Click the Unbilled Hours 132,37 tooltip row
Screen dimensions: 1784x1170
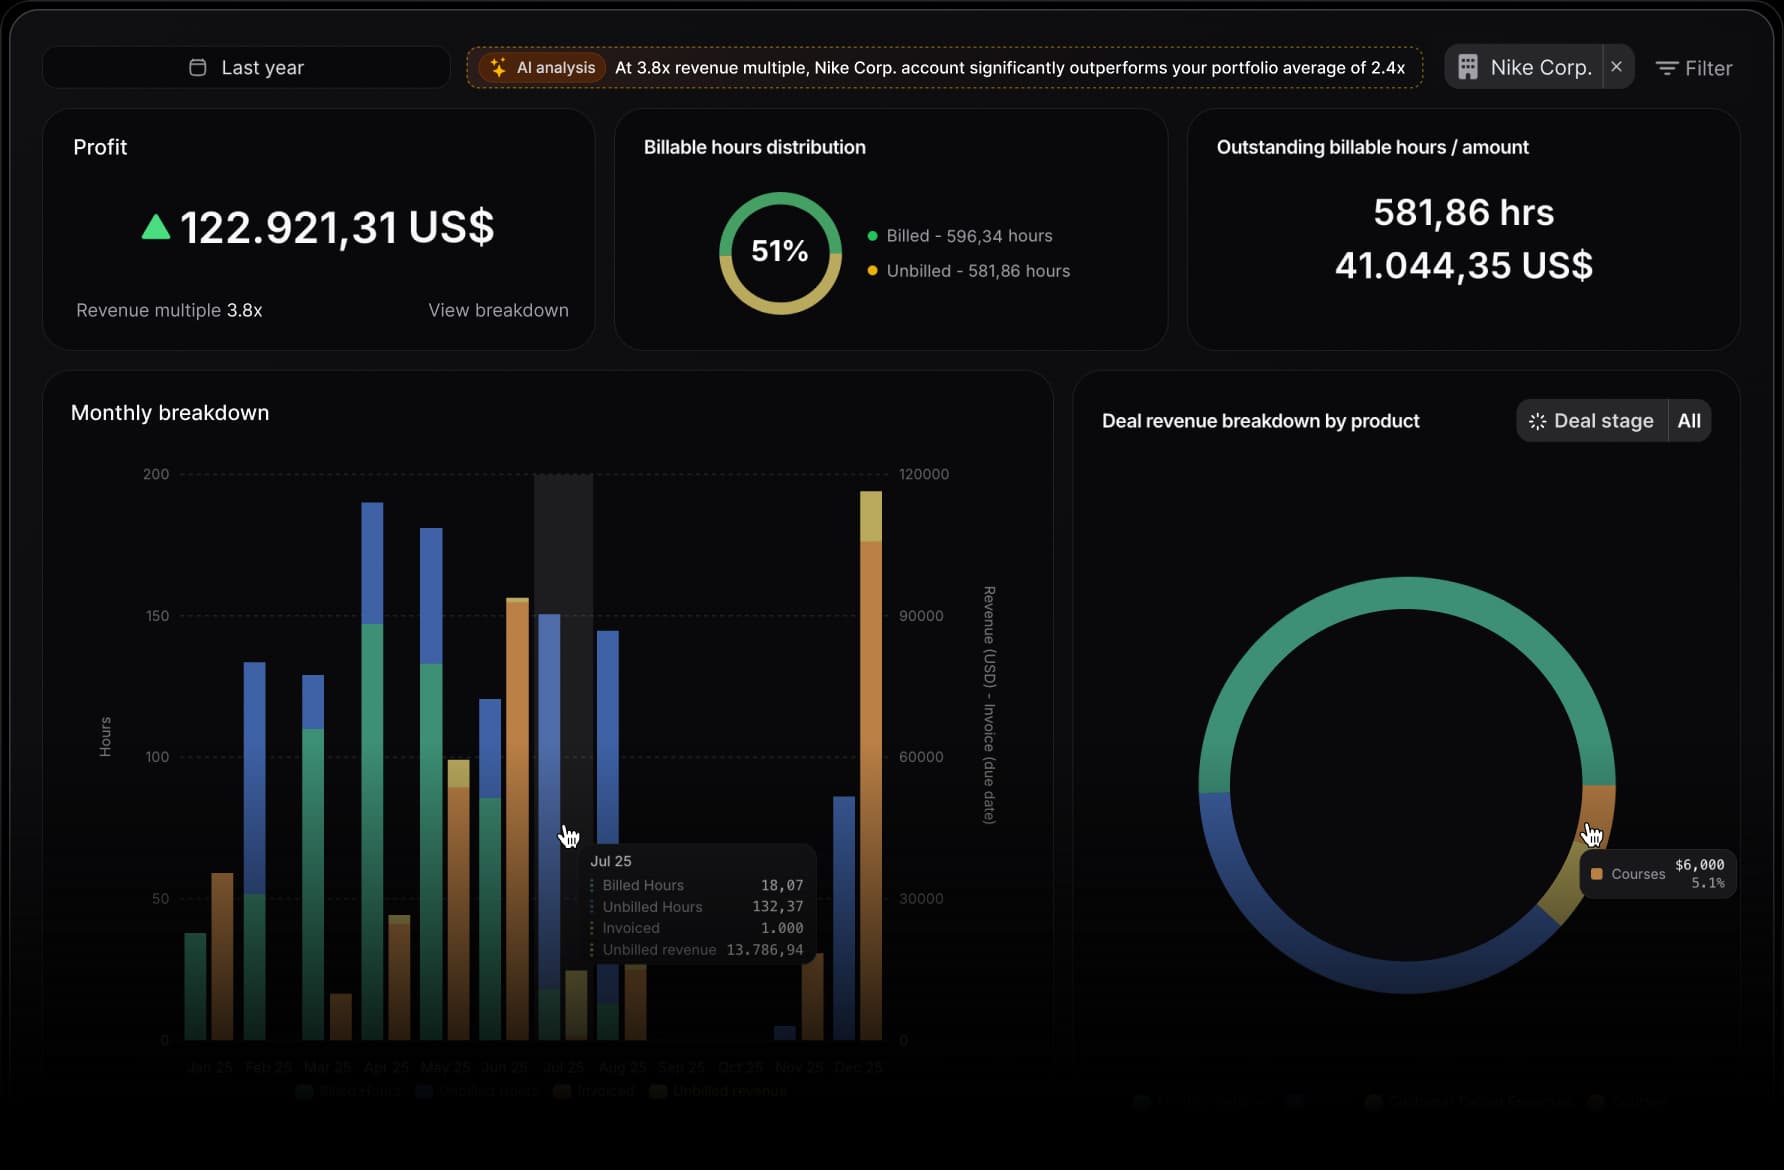696,907
